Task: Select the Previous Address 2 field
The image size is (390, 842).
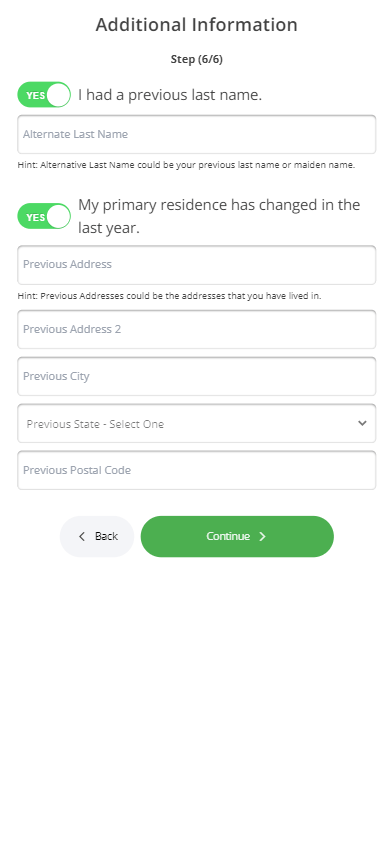Action: [x=197, y=329]
